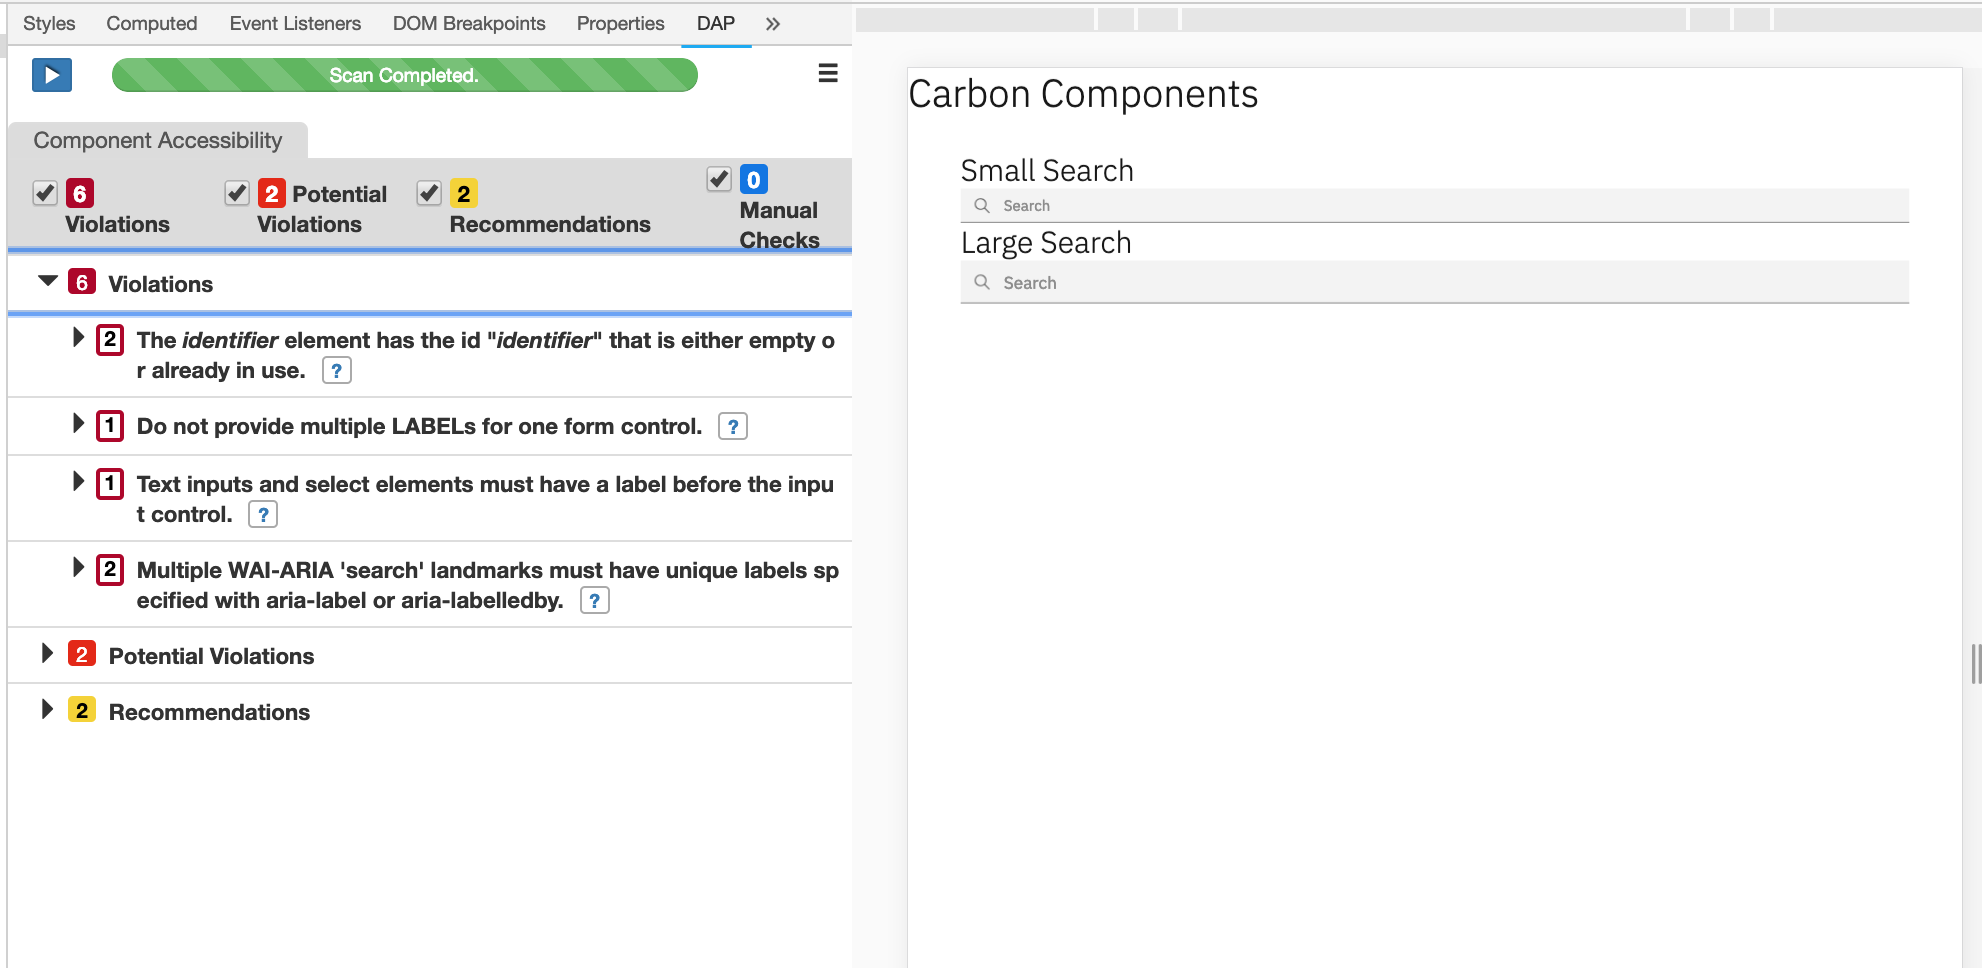
Task: Switch to the Computed tab
Action: 151,23
